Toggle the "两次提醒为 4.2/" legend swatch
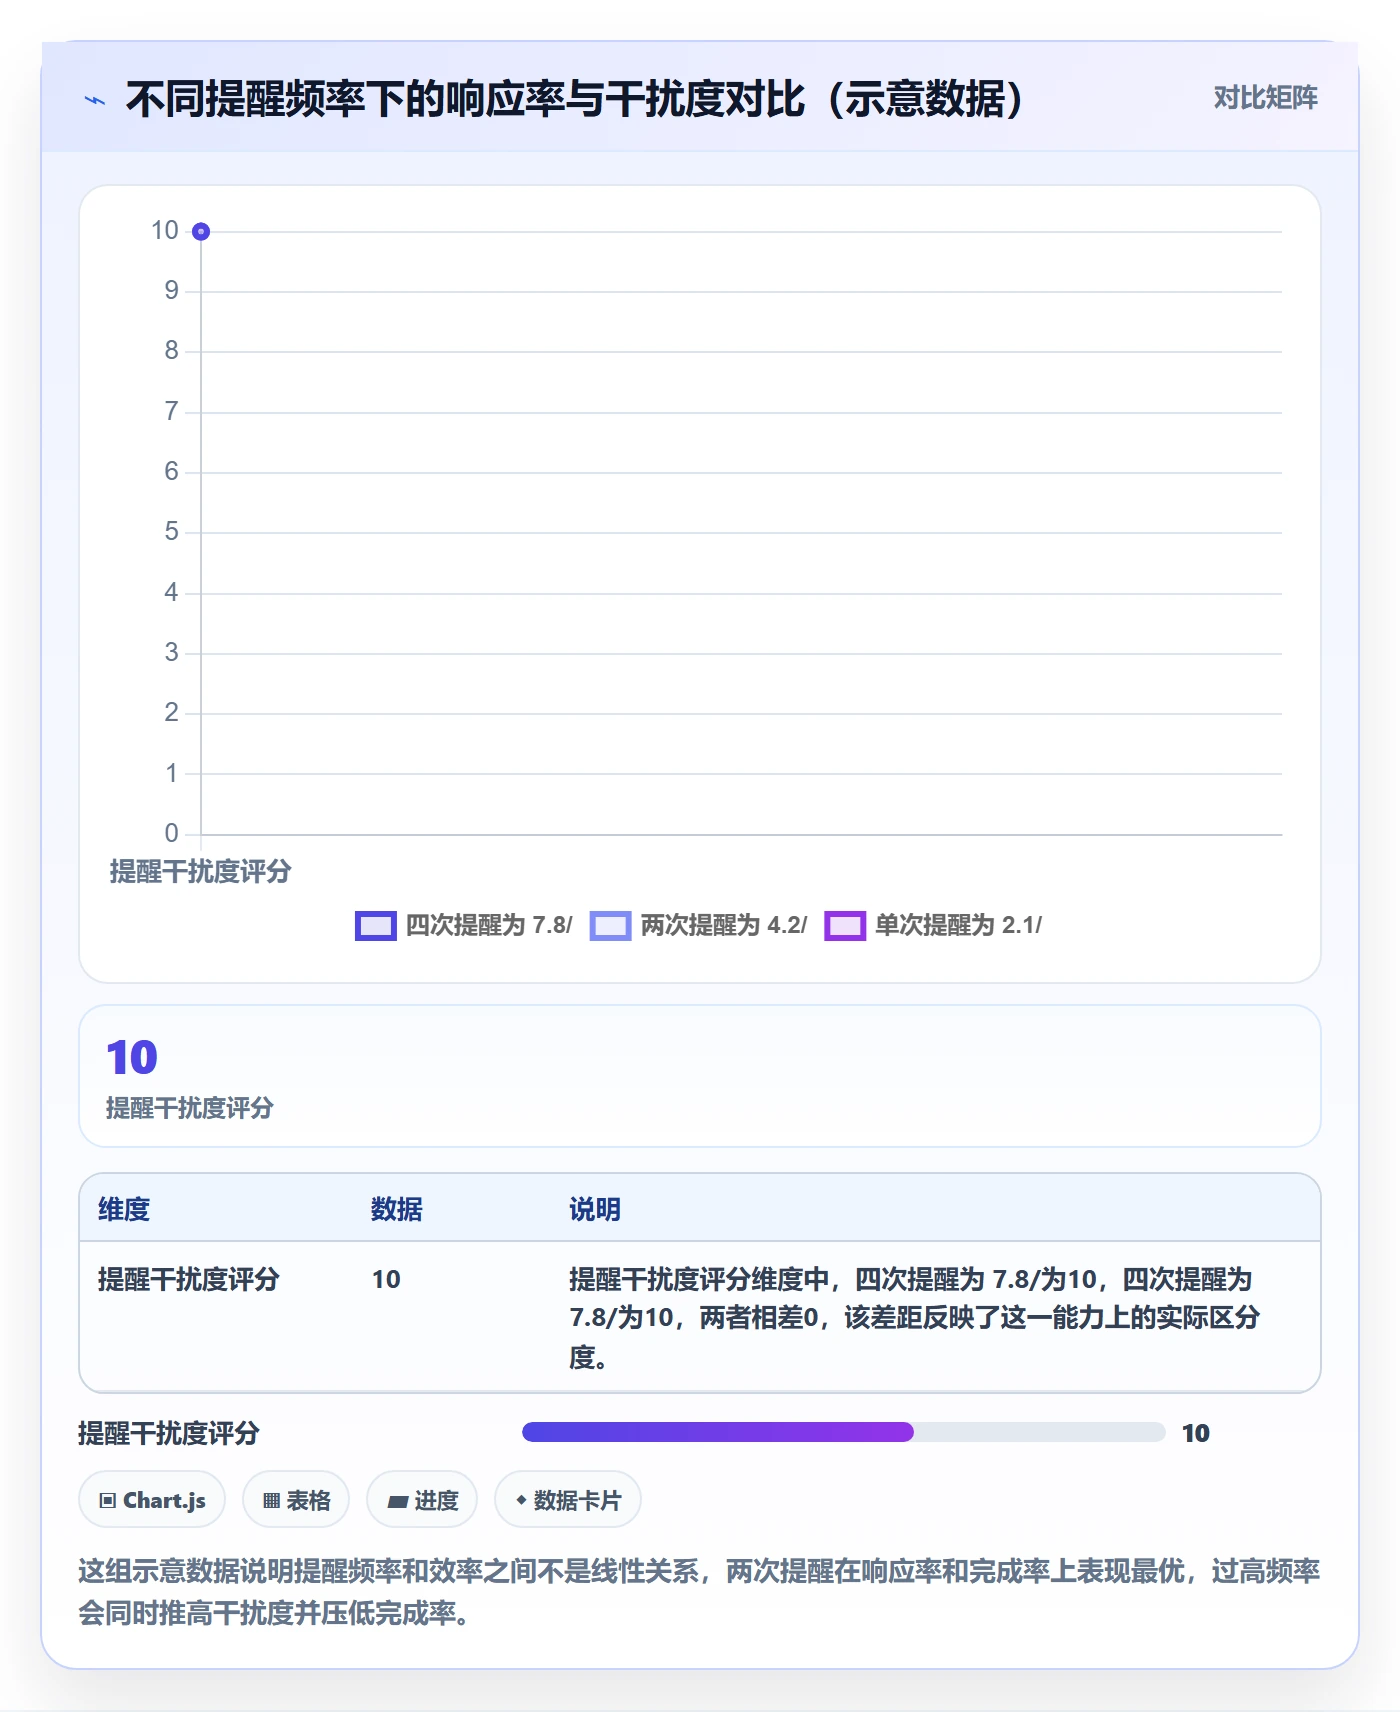 coord(611,926)
